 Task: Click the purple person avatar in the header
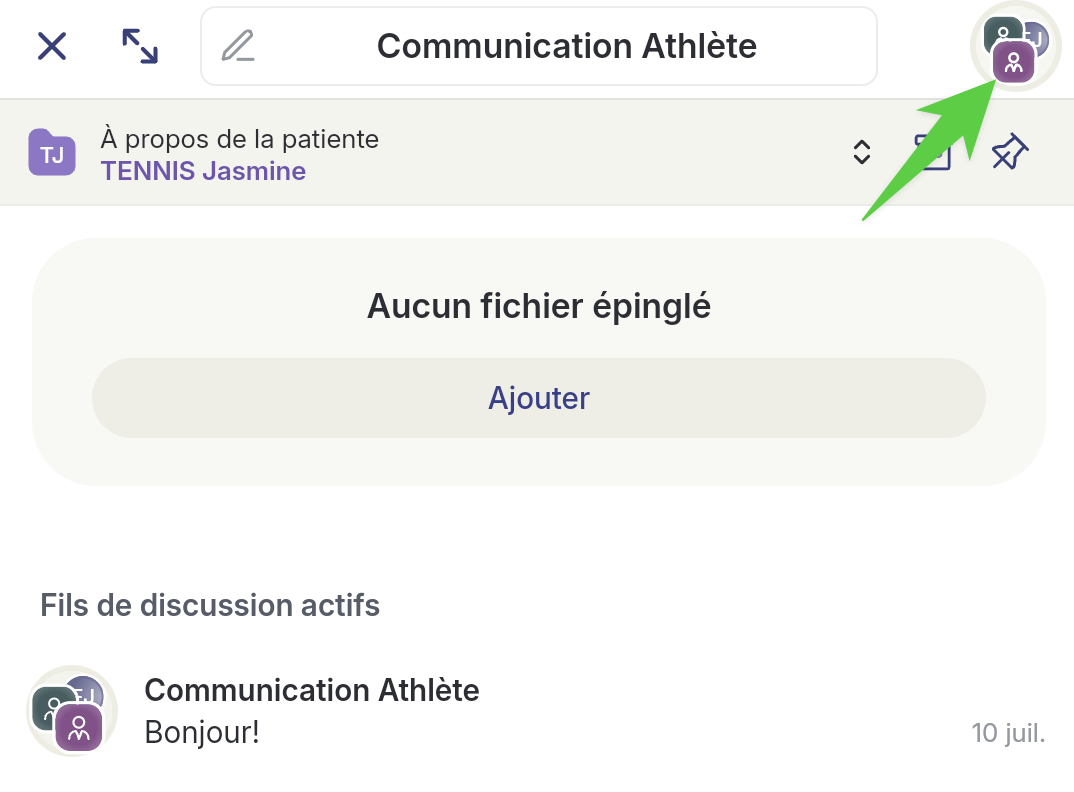tap(1014, 64)
